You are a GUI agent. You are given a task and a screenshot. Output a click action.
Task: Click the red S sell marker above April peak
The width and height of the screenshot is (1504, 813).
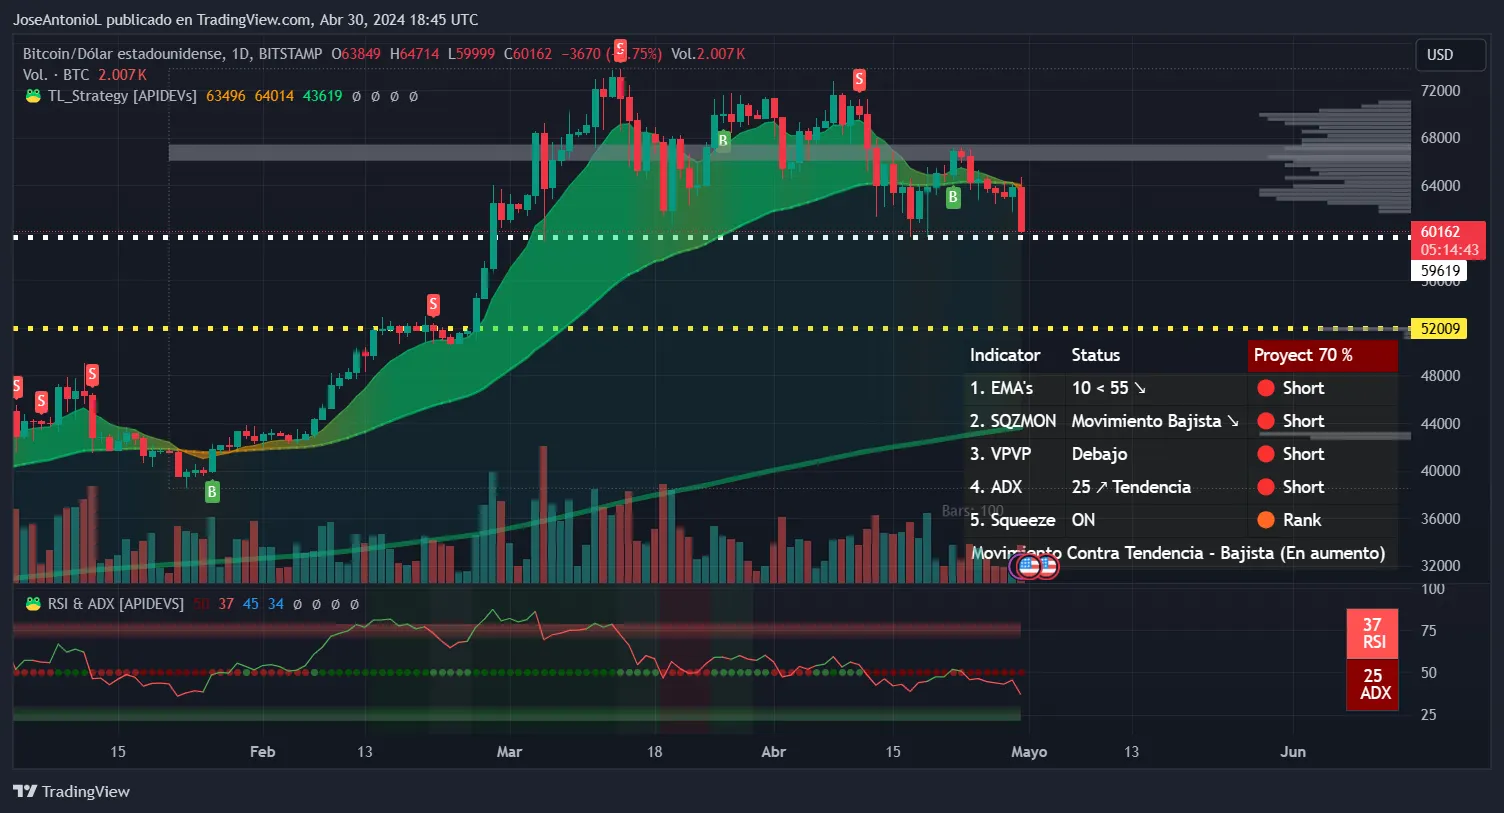859,79
